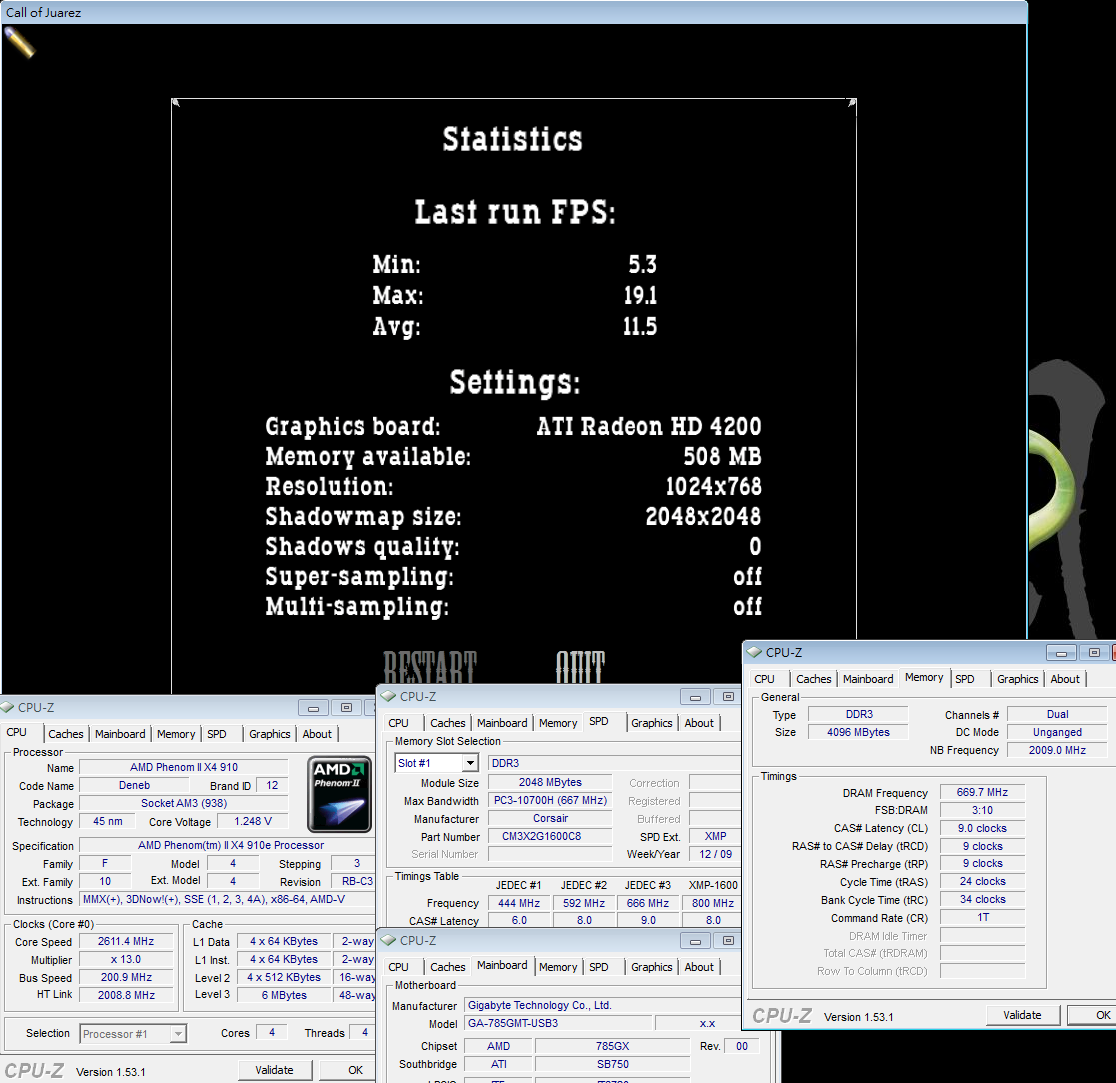Select SPD tab in CPU window
The width and height of the screenshot is (1116, 1083).
pos(217,734)
